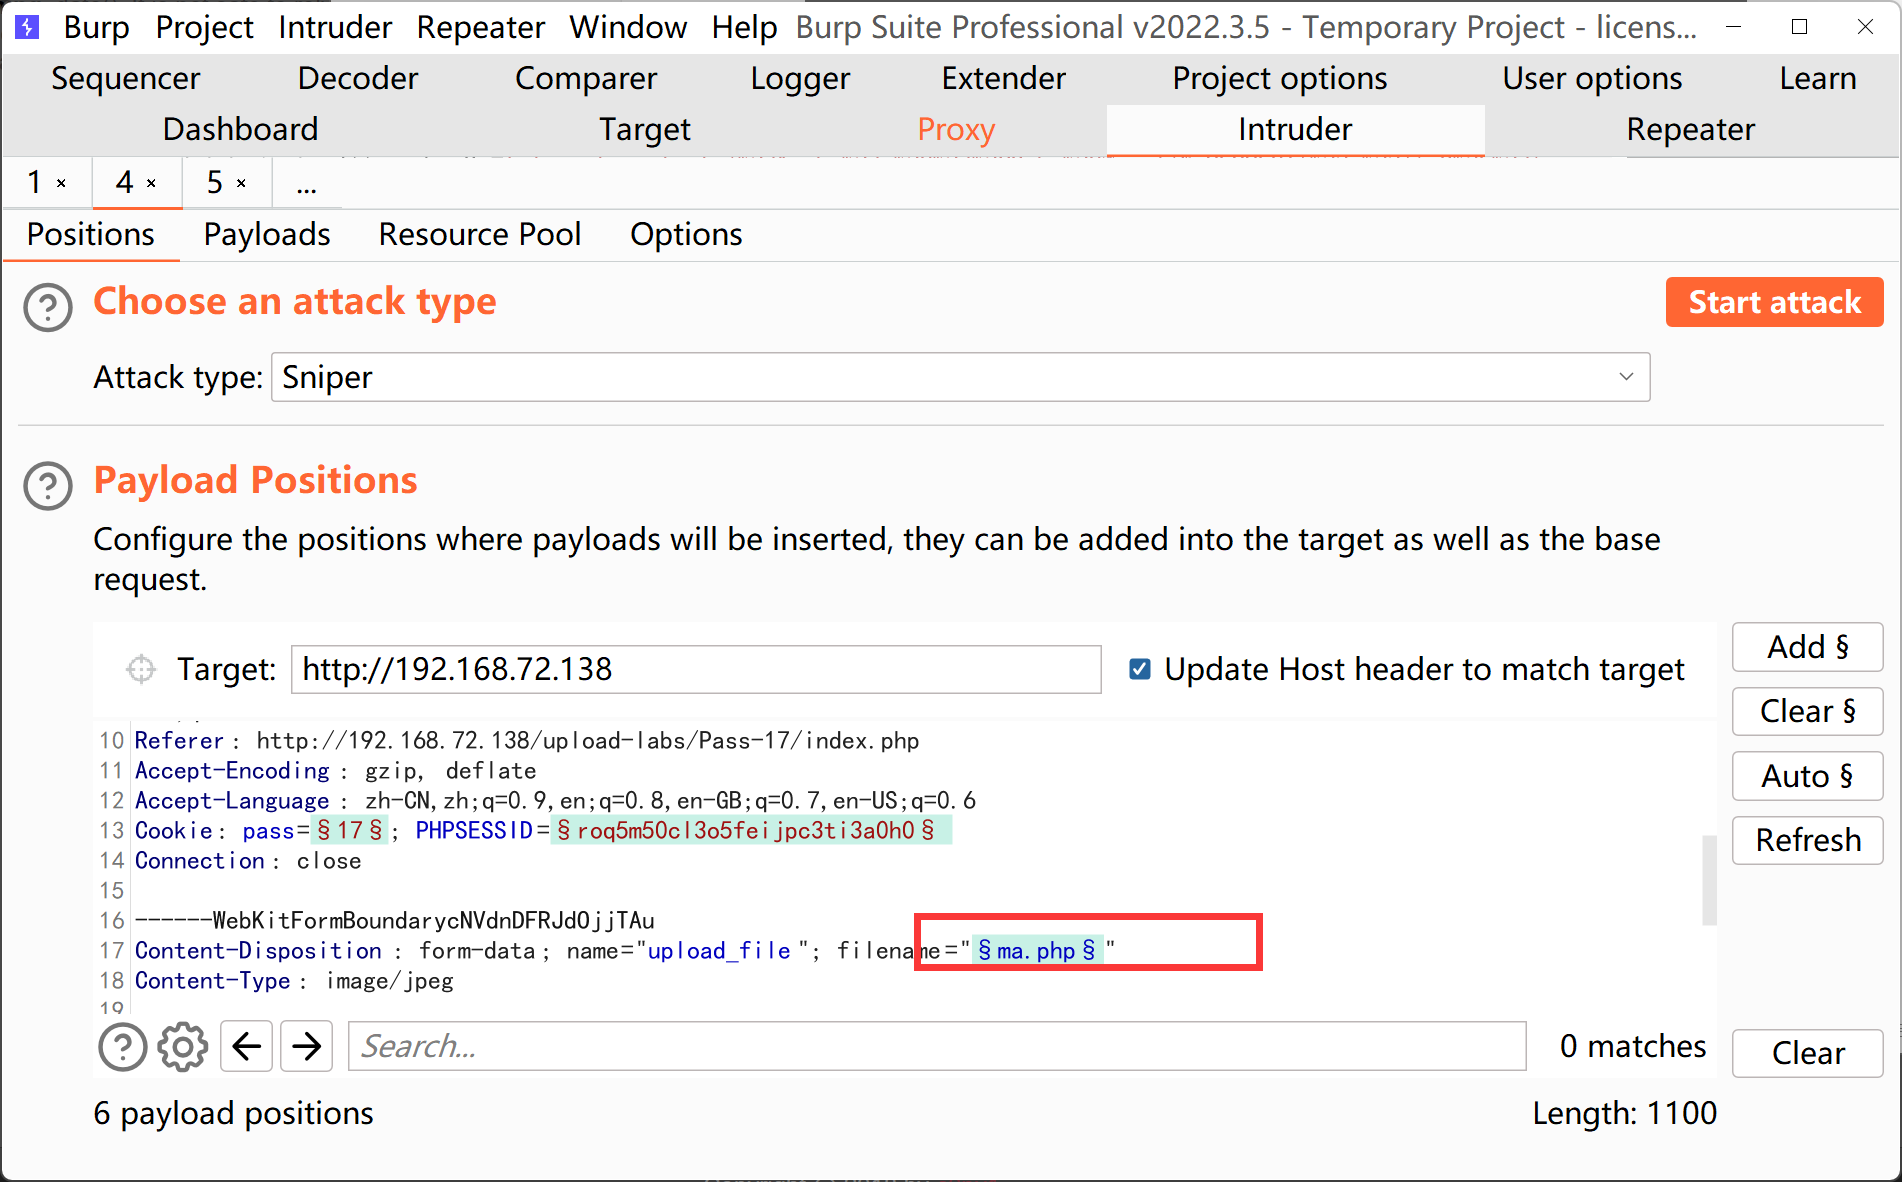
Task: Select Intruder attack tab 1
Action: coord(35,183)
